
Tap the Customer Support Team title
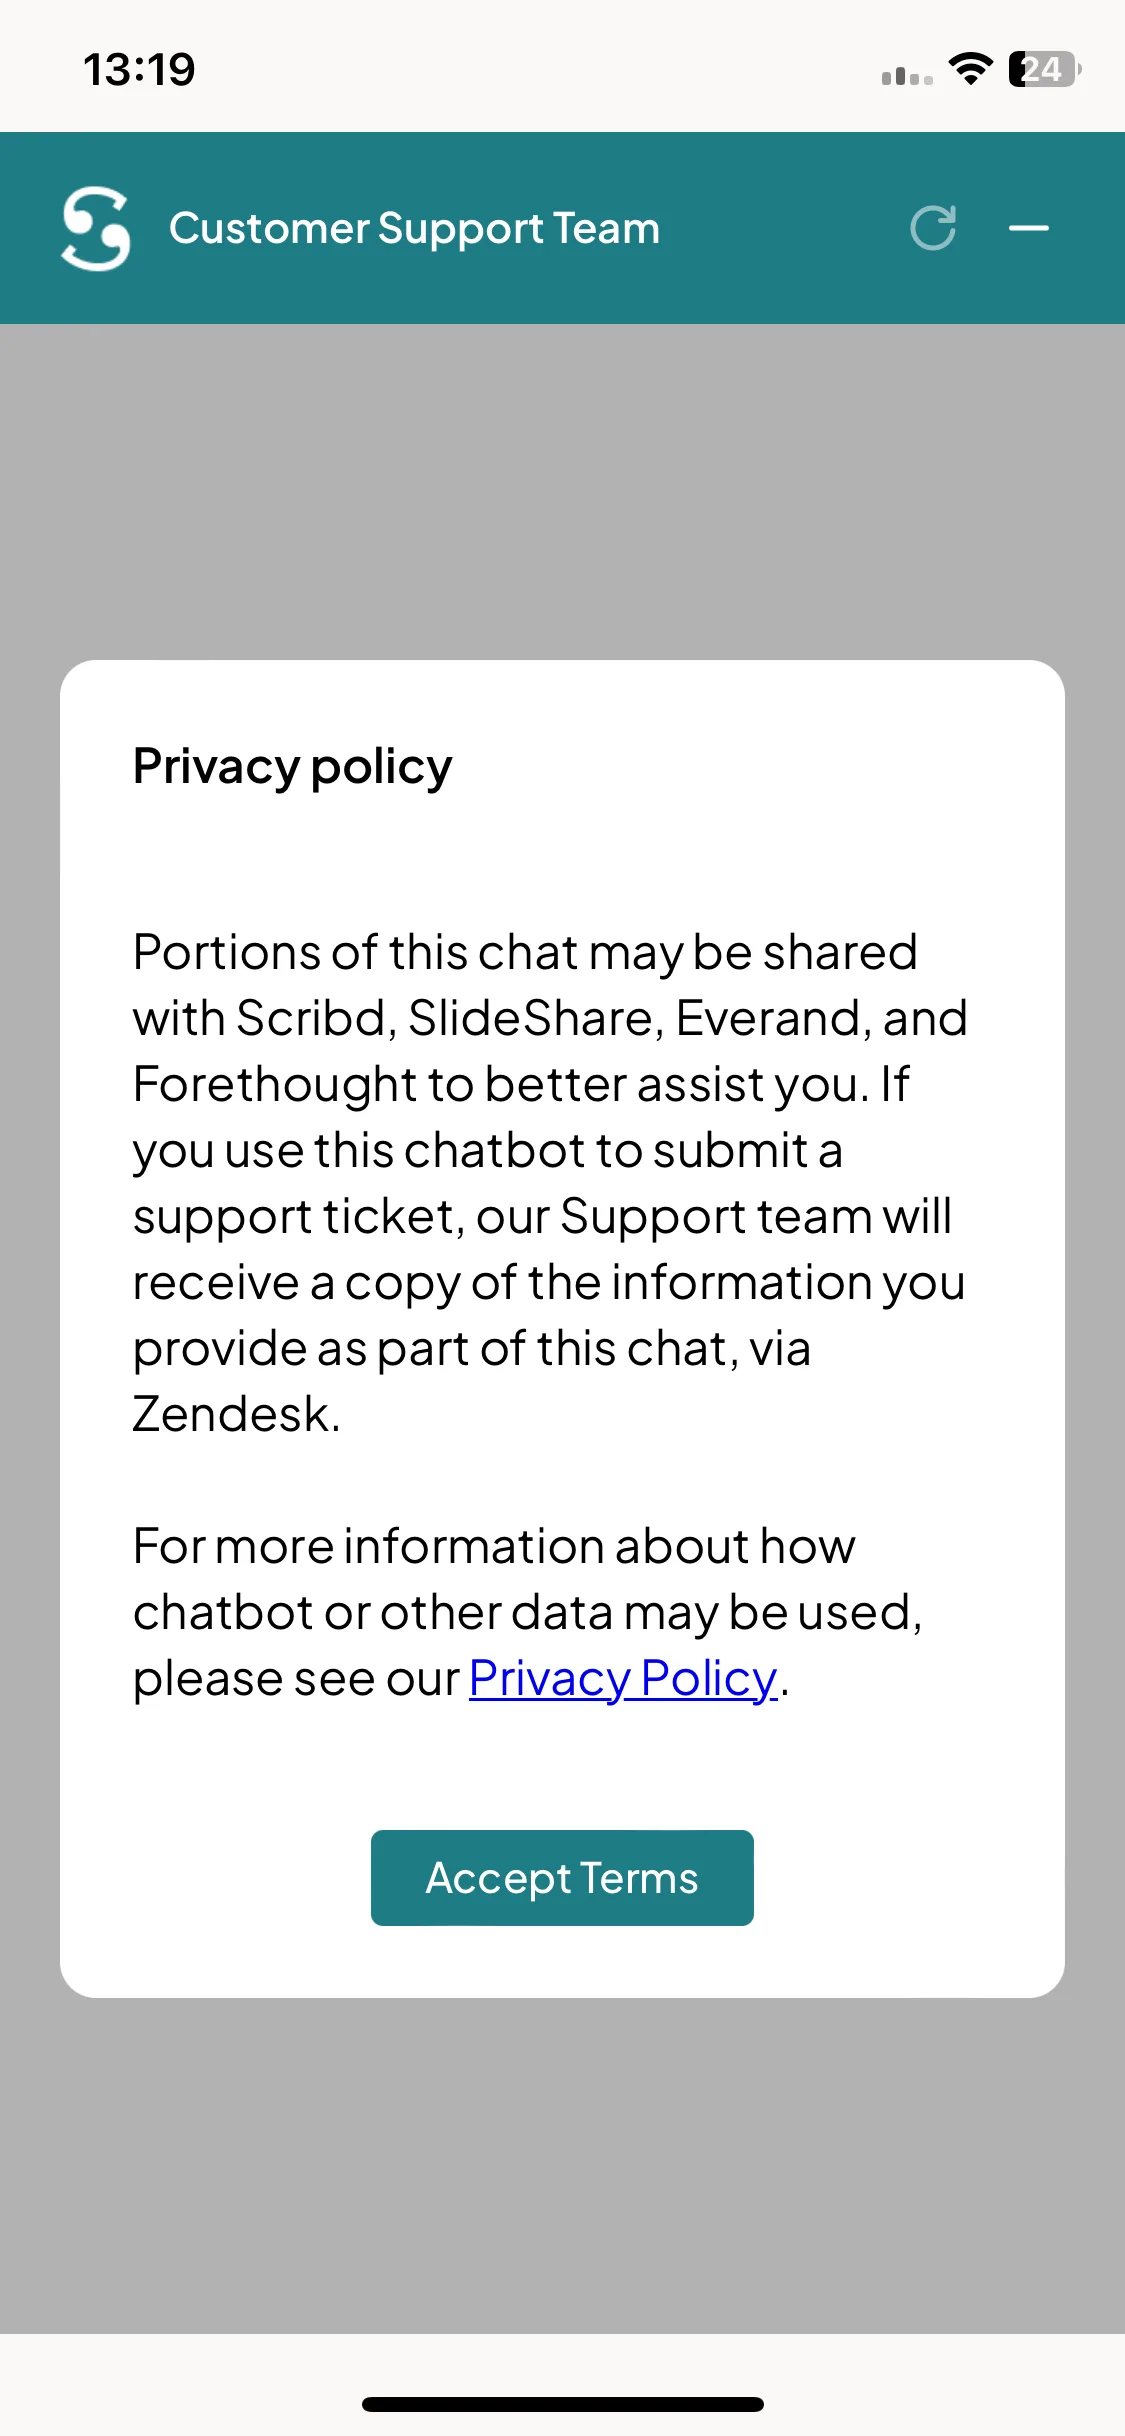pyautogui.click(x=414, y=228)
